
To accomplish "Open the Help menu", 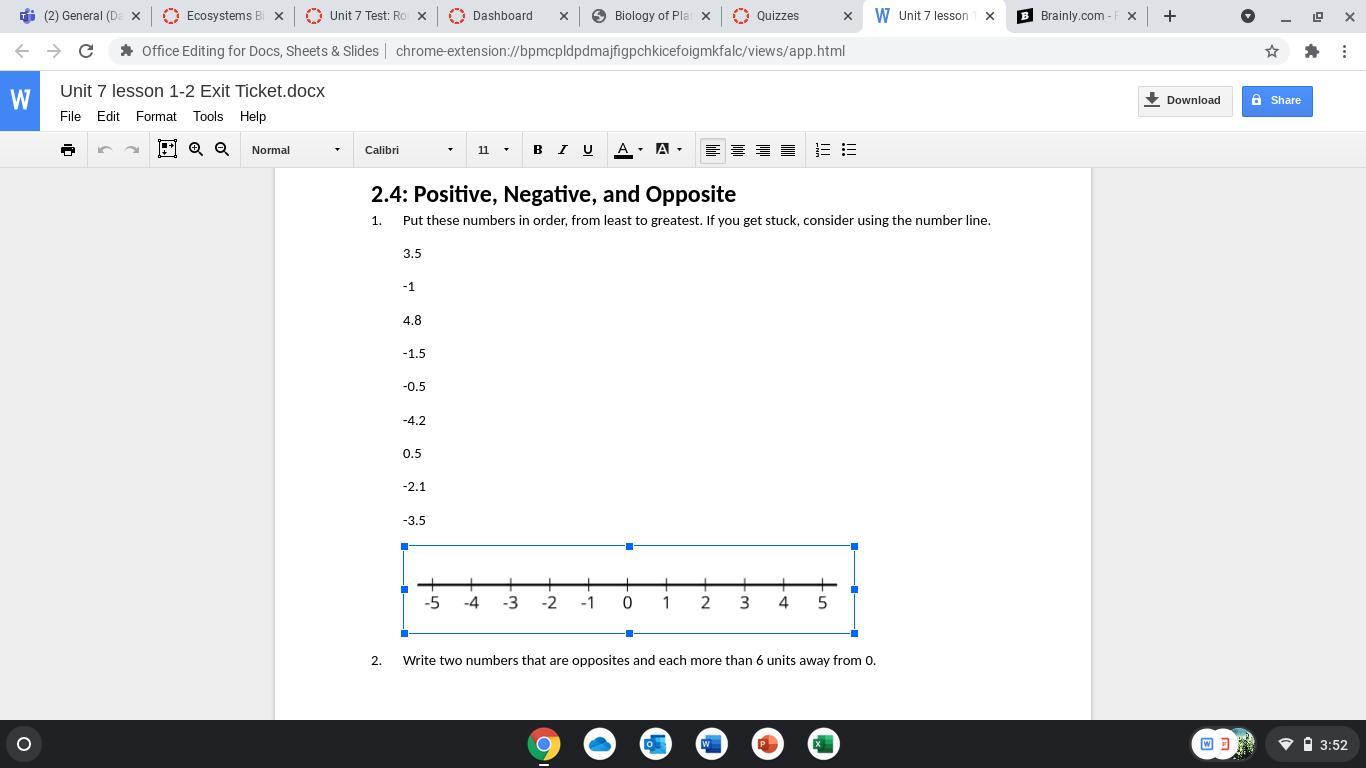I will pyautogui.click(x=253, y=116).
